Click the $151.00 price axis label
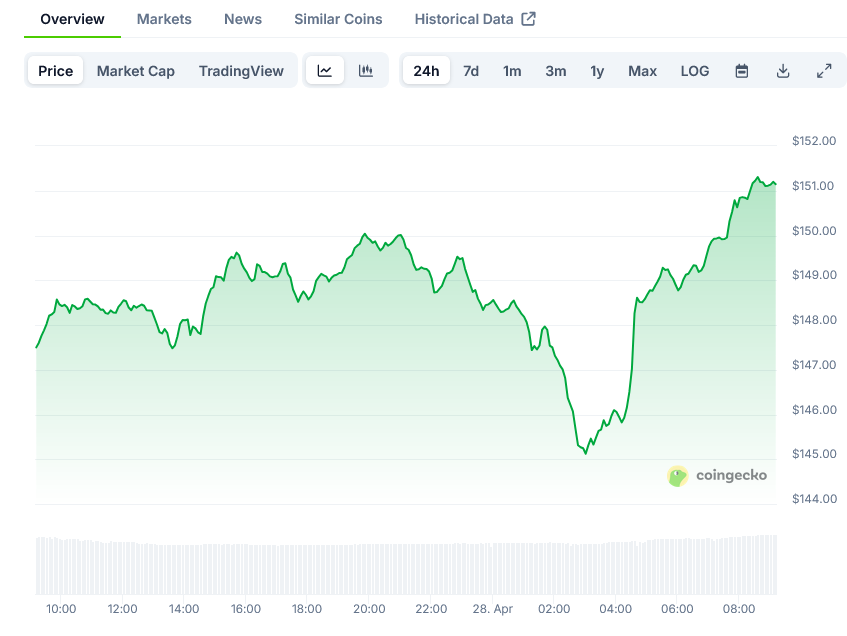The image size is (847, 636). (x=813, y=186)
